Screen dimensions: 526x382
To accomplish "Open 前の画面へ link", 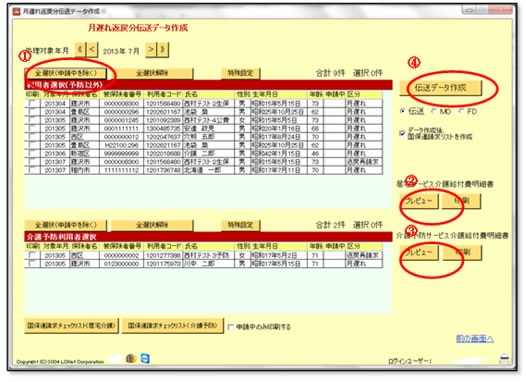I will click(475, 339).
